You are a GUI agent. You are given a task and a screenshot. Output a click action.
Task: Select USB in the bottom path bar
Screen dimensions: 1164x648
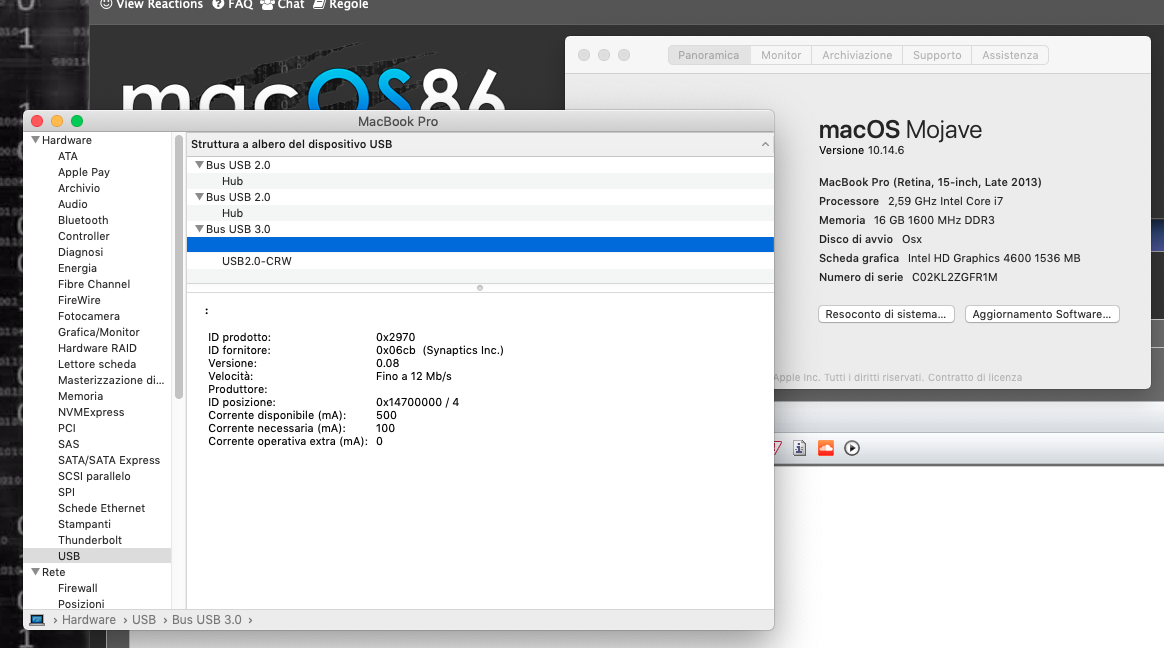[144, 620]
